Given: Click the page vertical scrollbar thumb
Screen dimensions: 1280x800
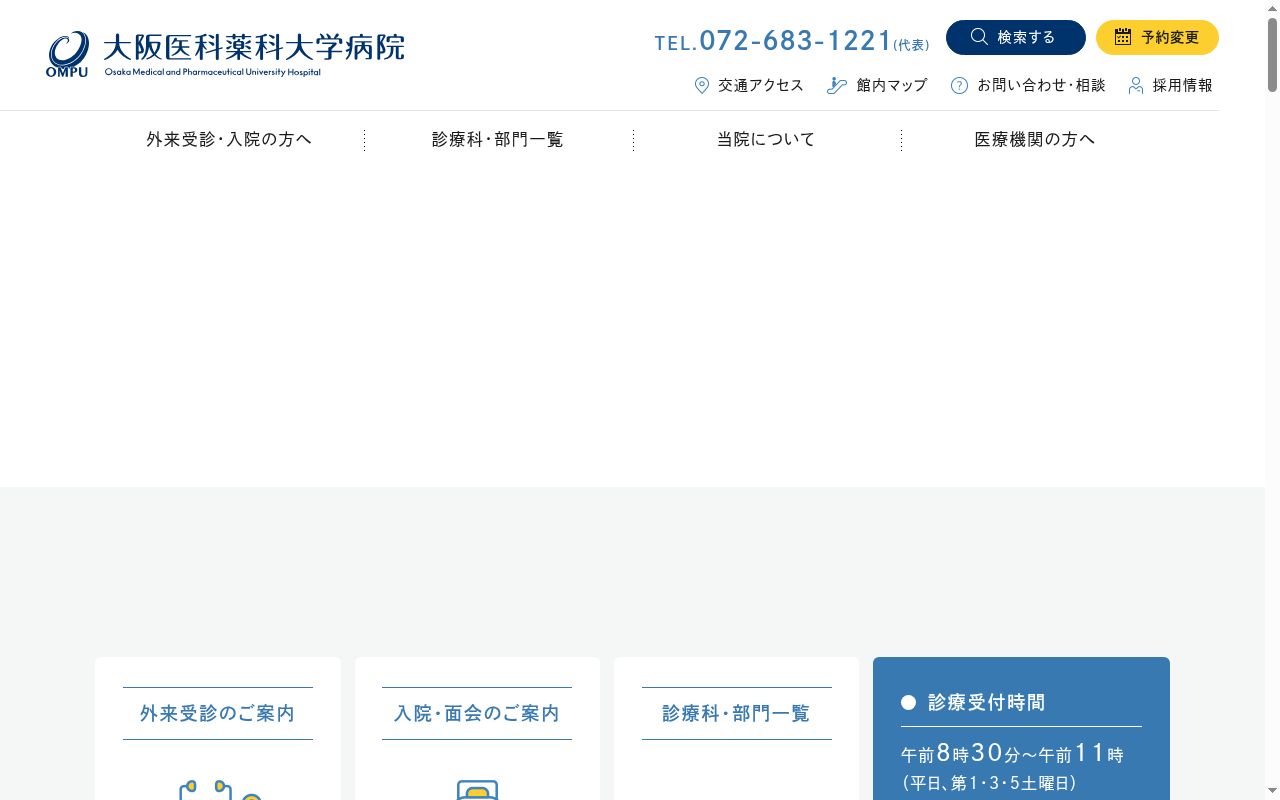Looking at the screenshot, I should coord(1272,57).
